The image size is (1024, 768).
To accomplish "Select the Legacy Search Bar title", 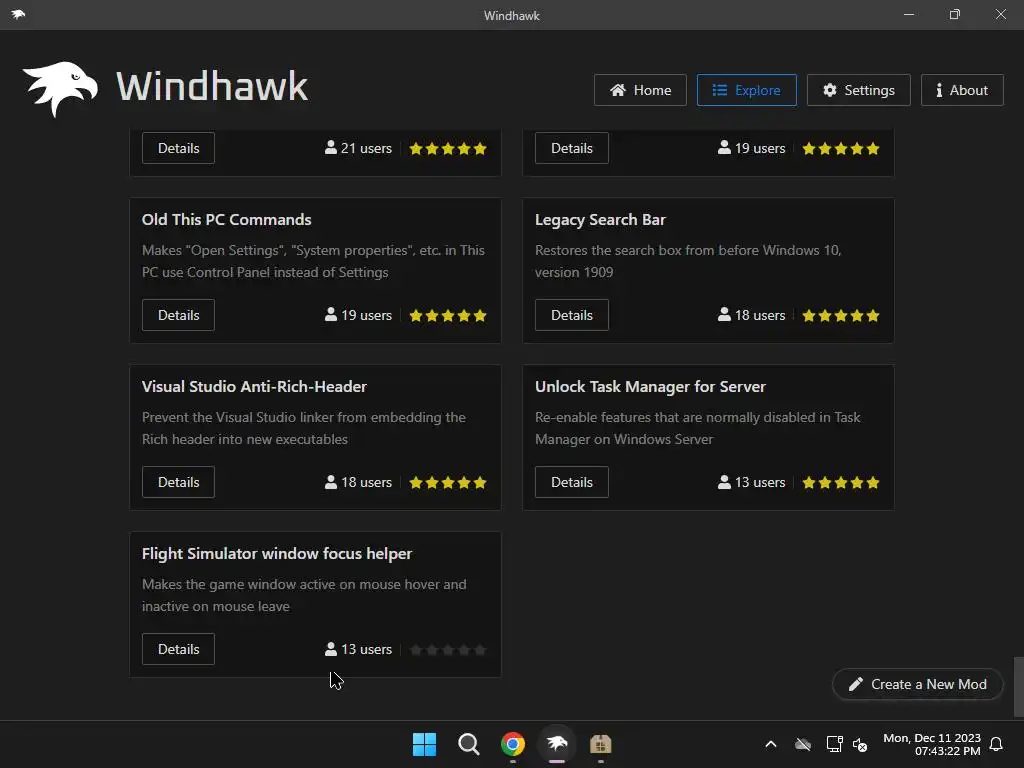I will [600, 219].
